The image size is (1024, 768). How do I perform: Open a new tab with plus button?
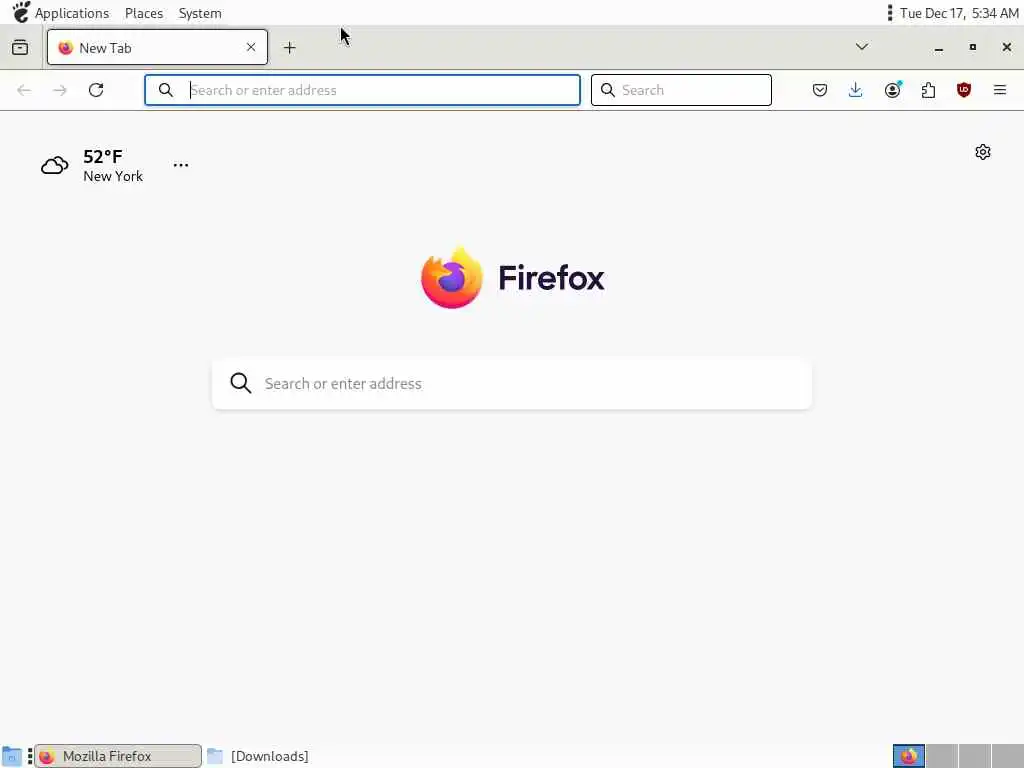tap(289, 48)
